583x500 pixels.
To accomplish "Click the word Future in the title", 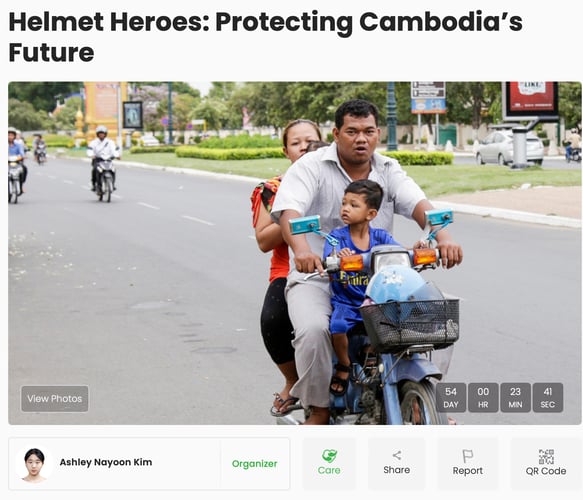I will click(x=51, y=52).
